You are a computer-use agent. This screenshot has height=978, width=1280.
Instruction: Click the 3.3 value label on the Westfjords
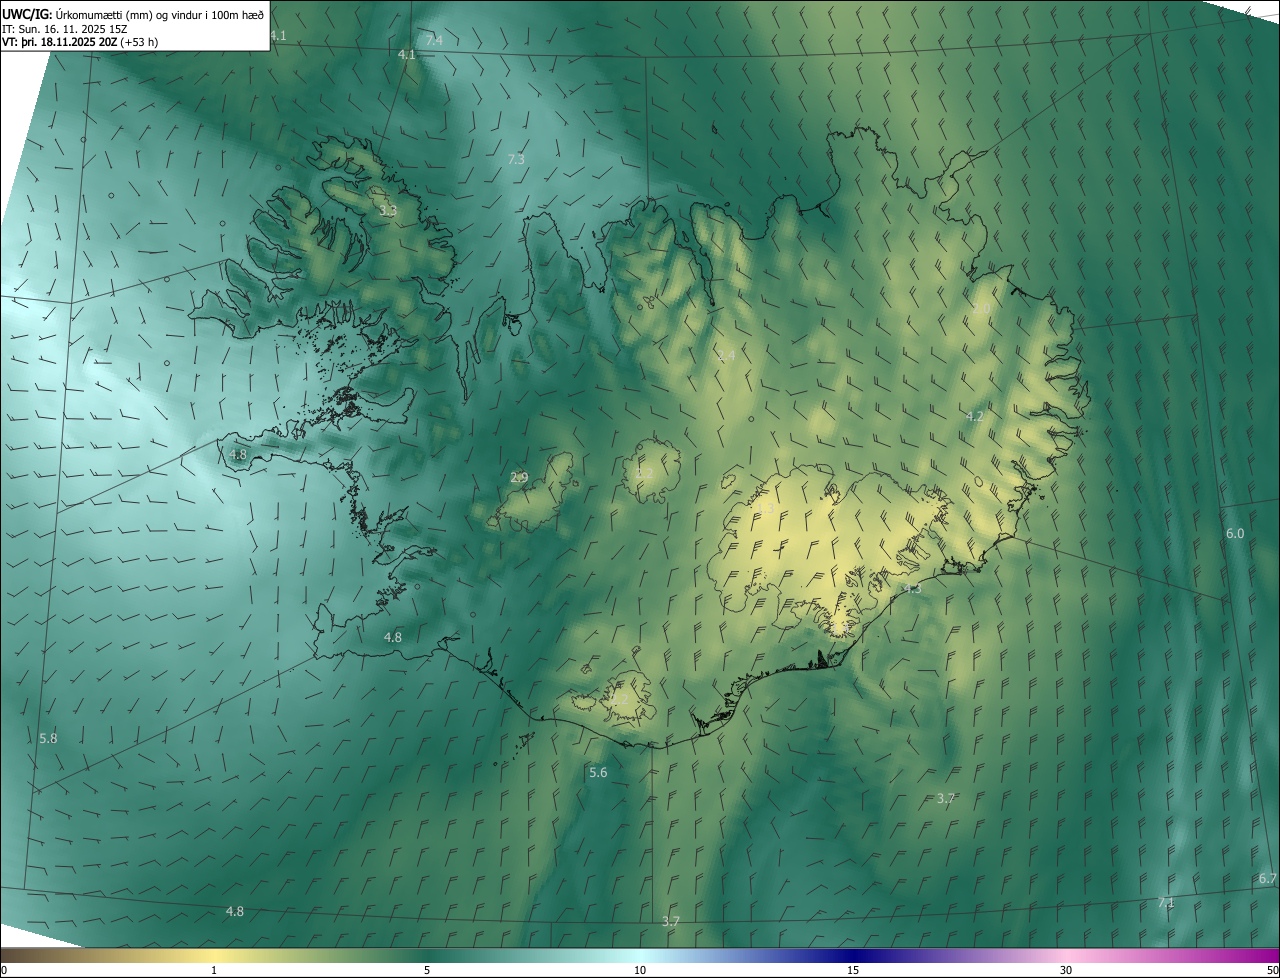[x=388, y=211]
